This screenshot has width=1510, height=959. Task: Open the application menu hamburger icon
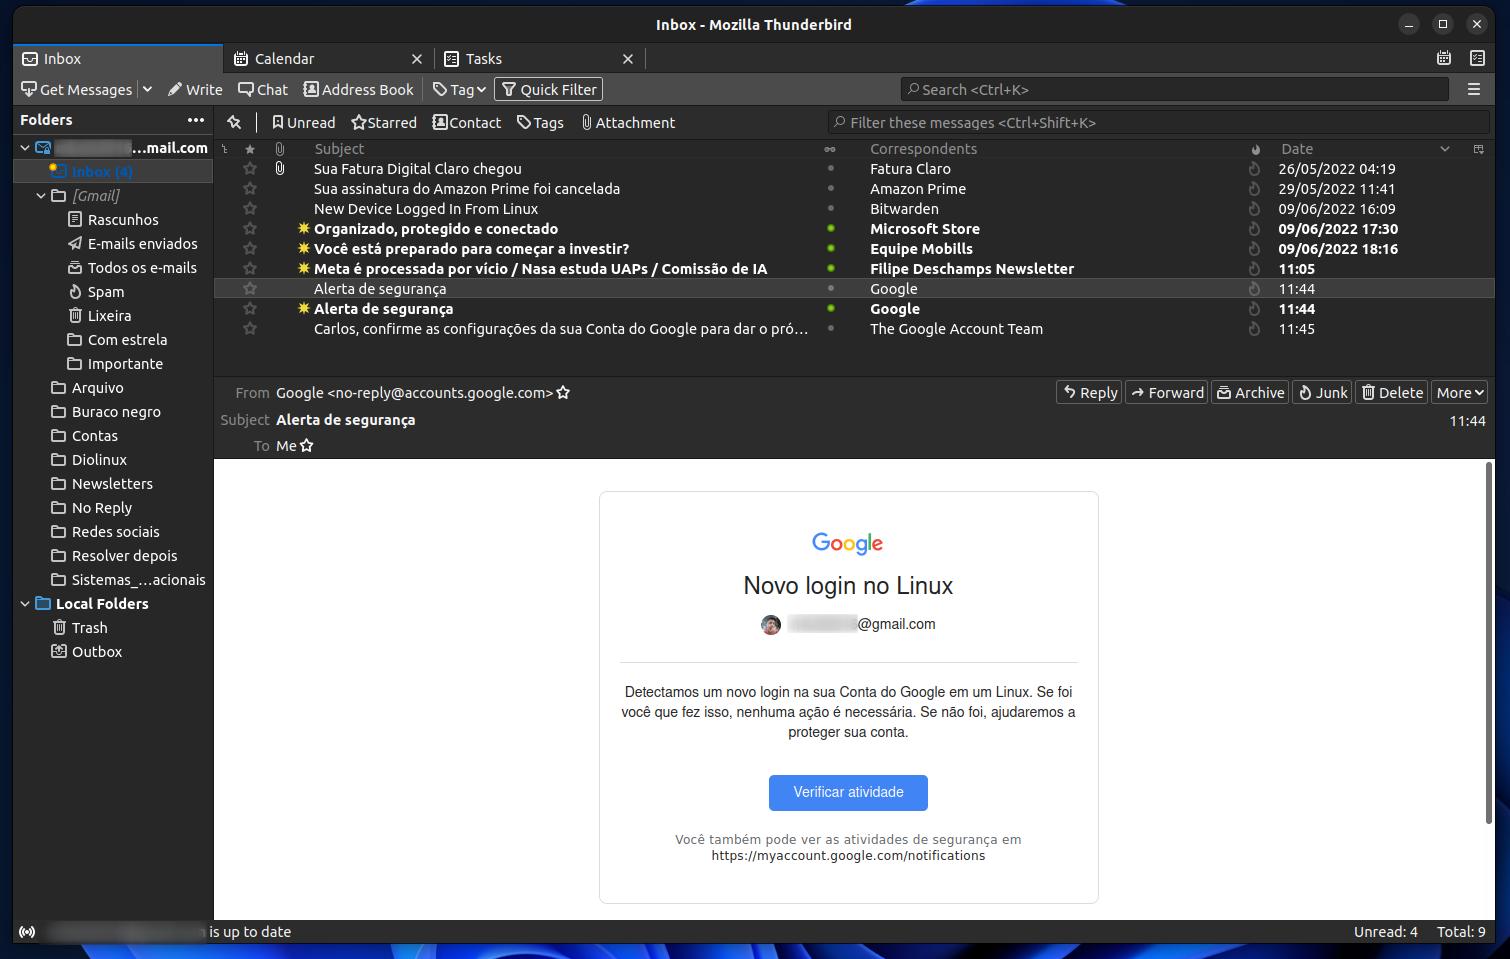click(1473, 89)
